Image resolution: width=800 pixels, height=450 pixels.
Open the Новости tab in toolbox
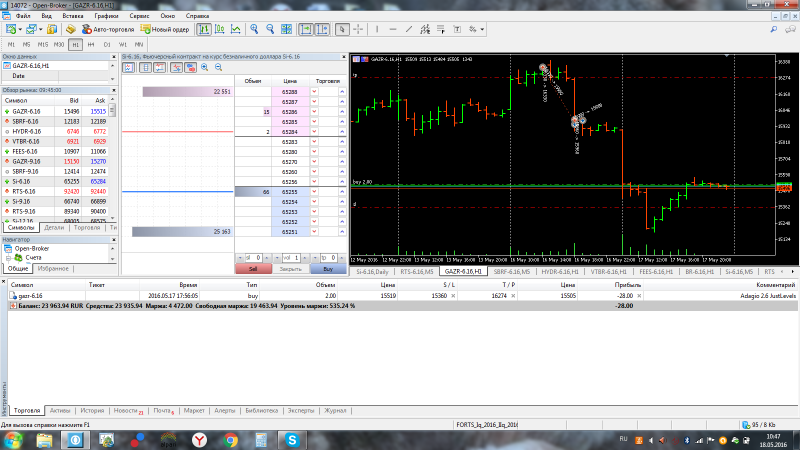[x=128, y=411]
